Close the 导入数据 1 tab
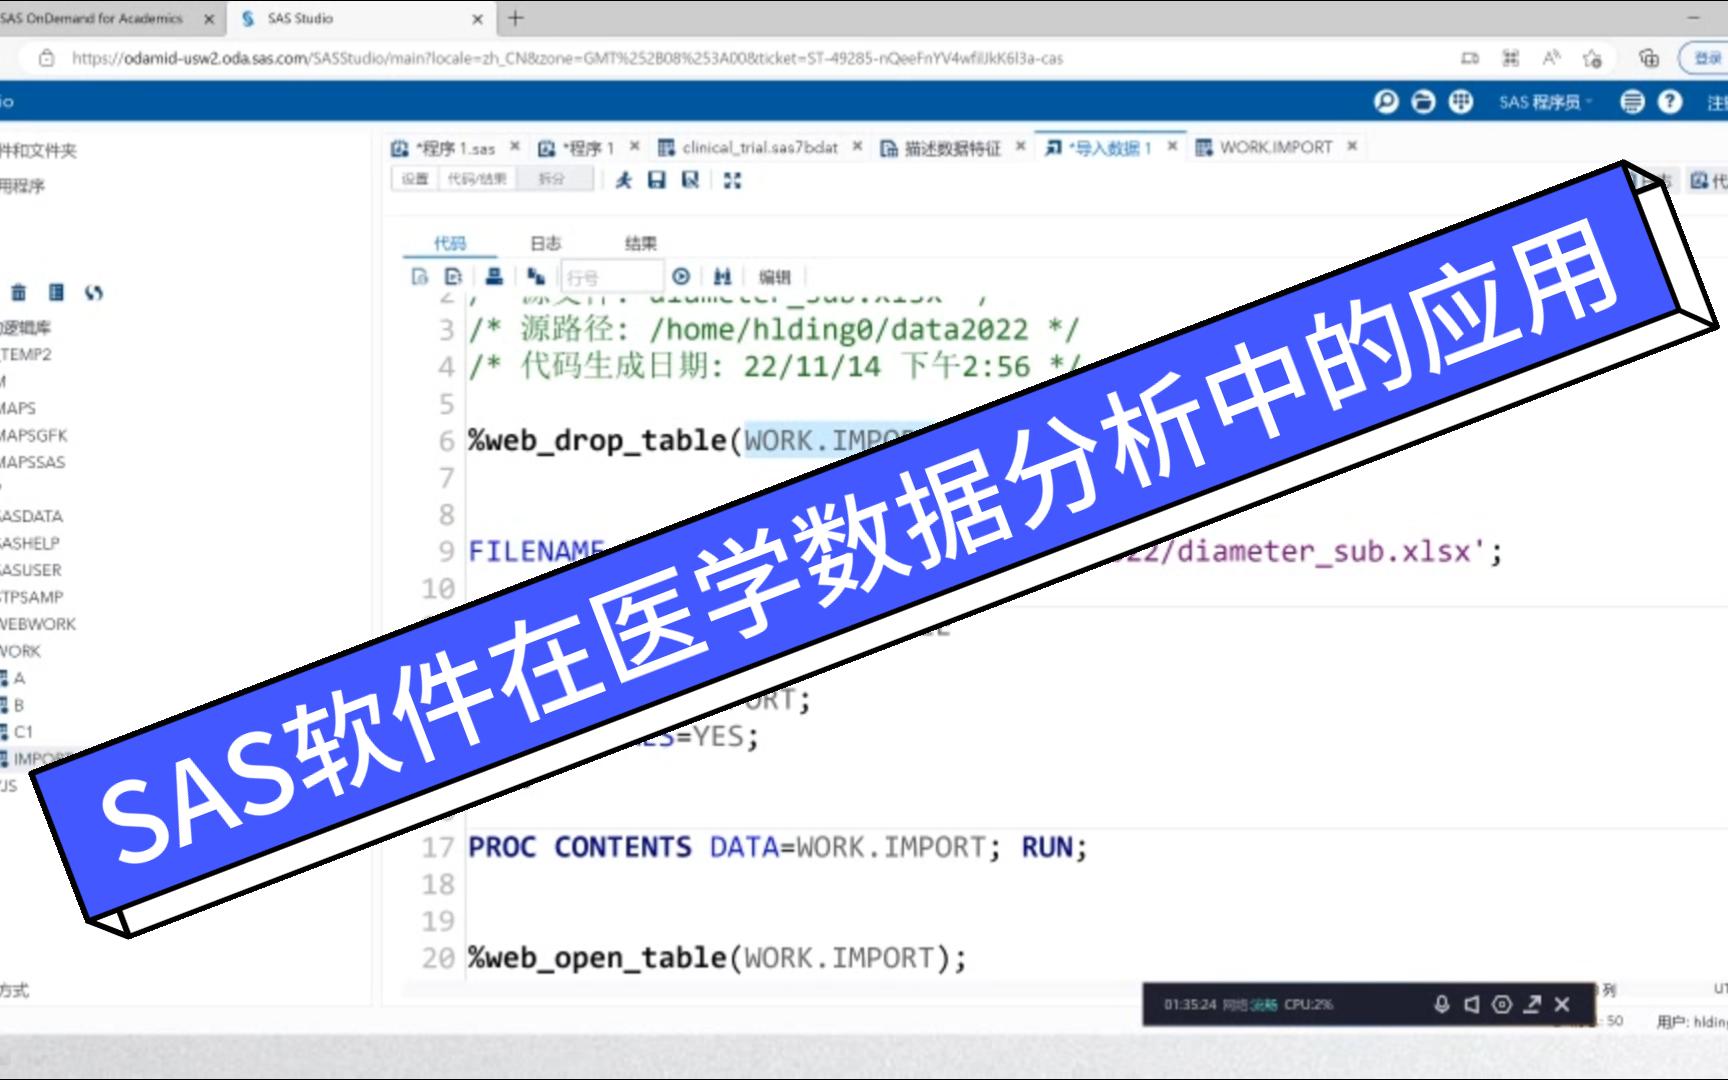Image resolution: width=1728 pixels, height=1080 pixels. click(1172, 146)
